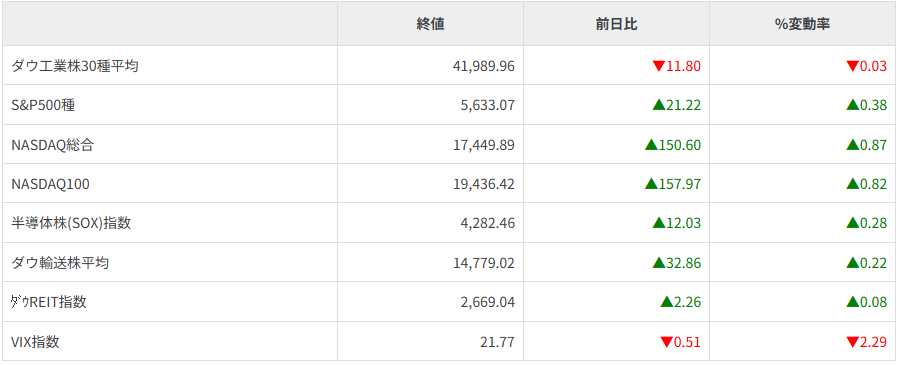Click the red down arrow beside VIX 2.29
The width and height of the screenshot is (898, 366).
[x=852, y=343]
